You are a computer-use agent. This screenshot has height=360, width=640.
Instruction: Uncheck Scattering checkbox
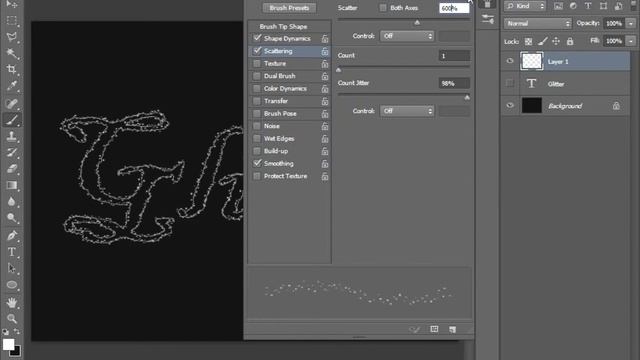point(257,51)
